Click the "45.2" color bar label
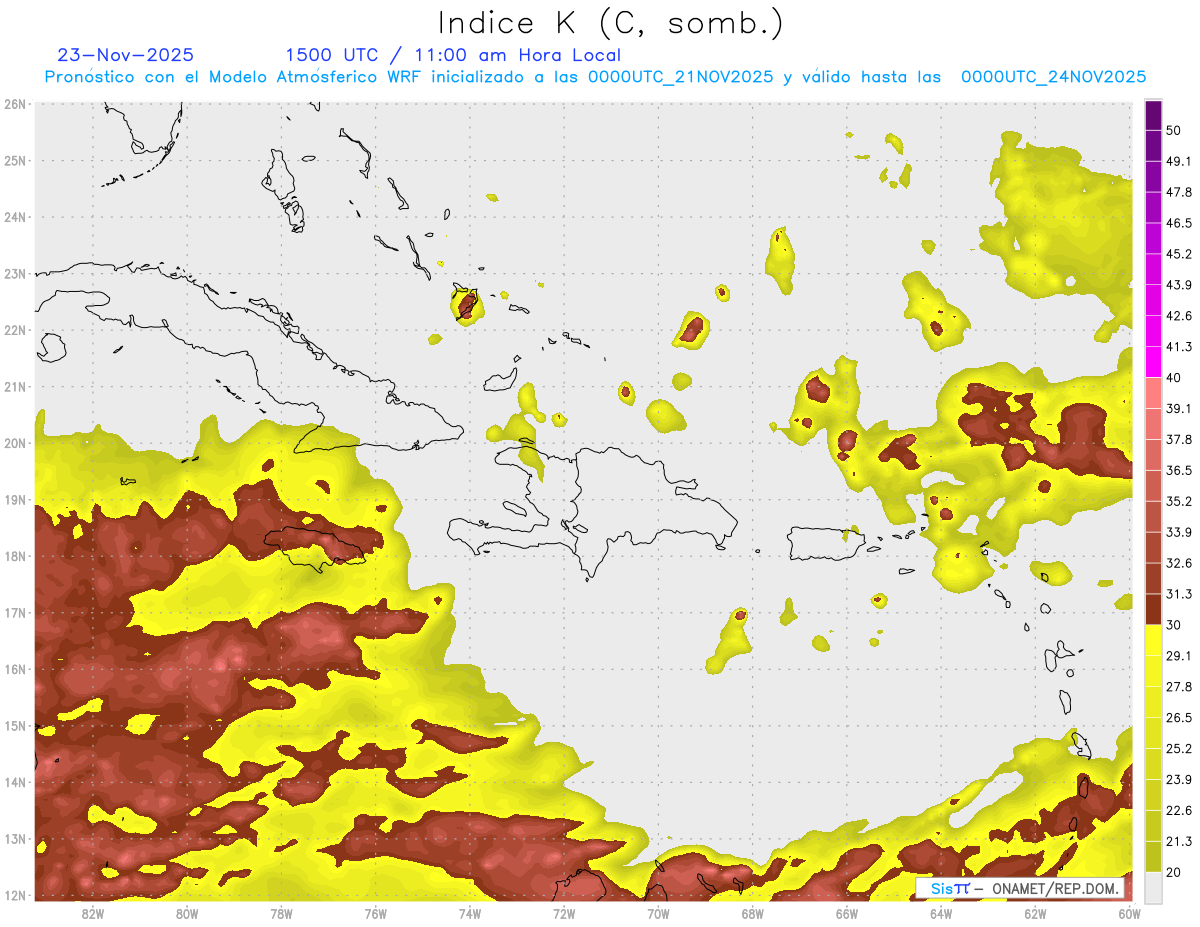 coord(1179,254)
